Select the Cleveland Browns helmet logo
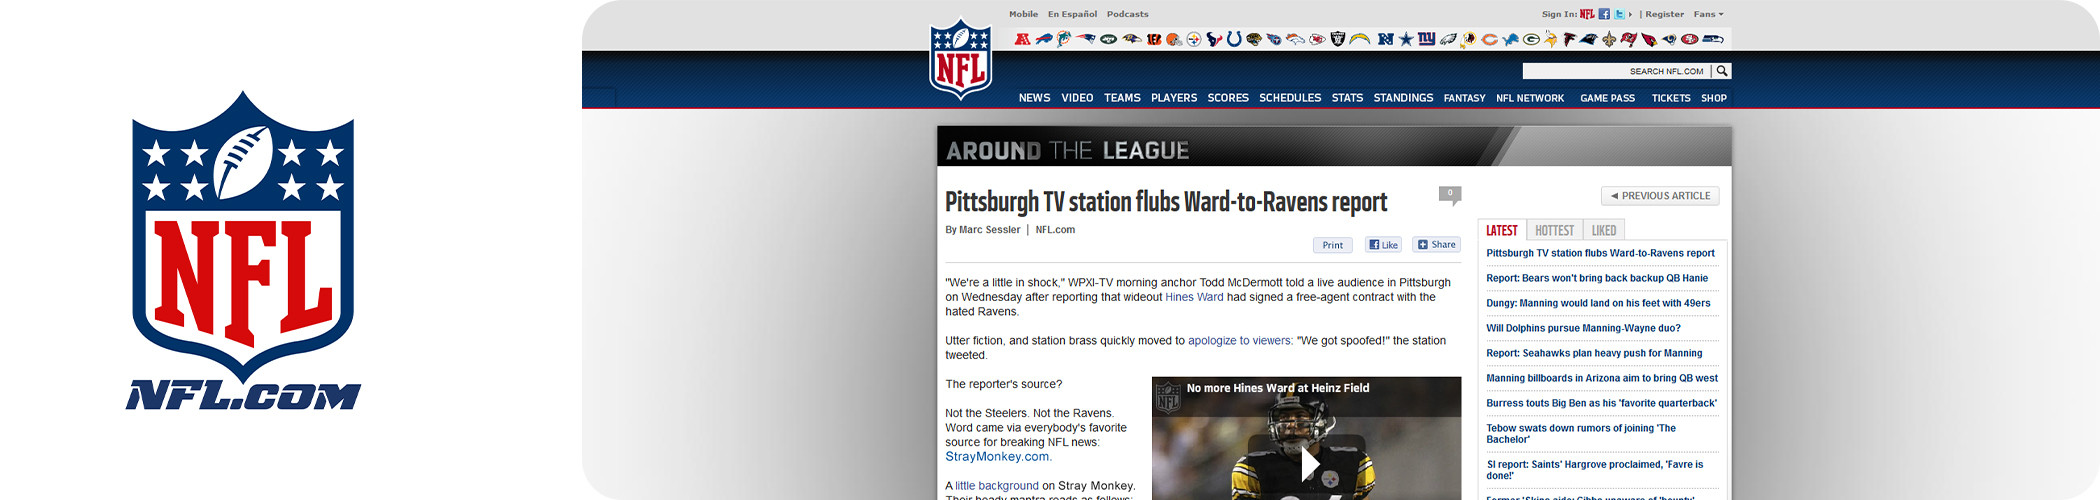The image size is (2100, 500). click(x=1174, y=39)
